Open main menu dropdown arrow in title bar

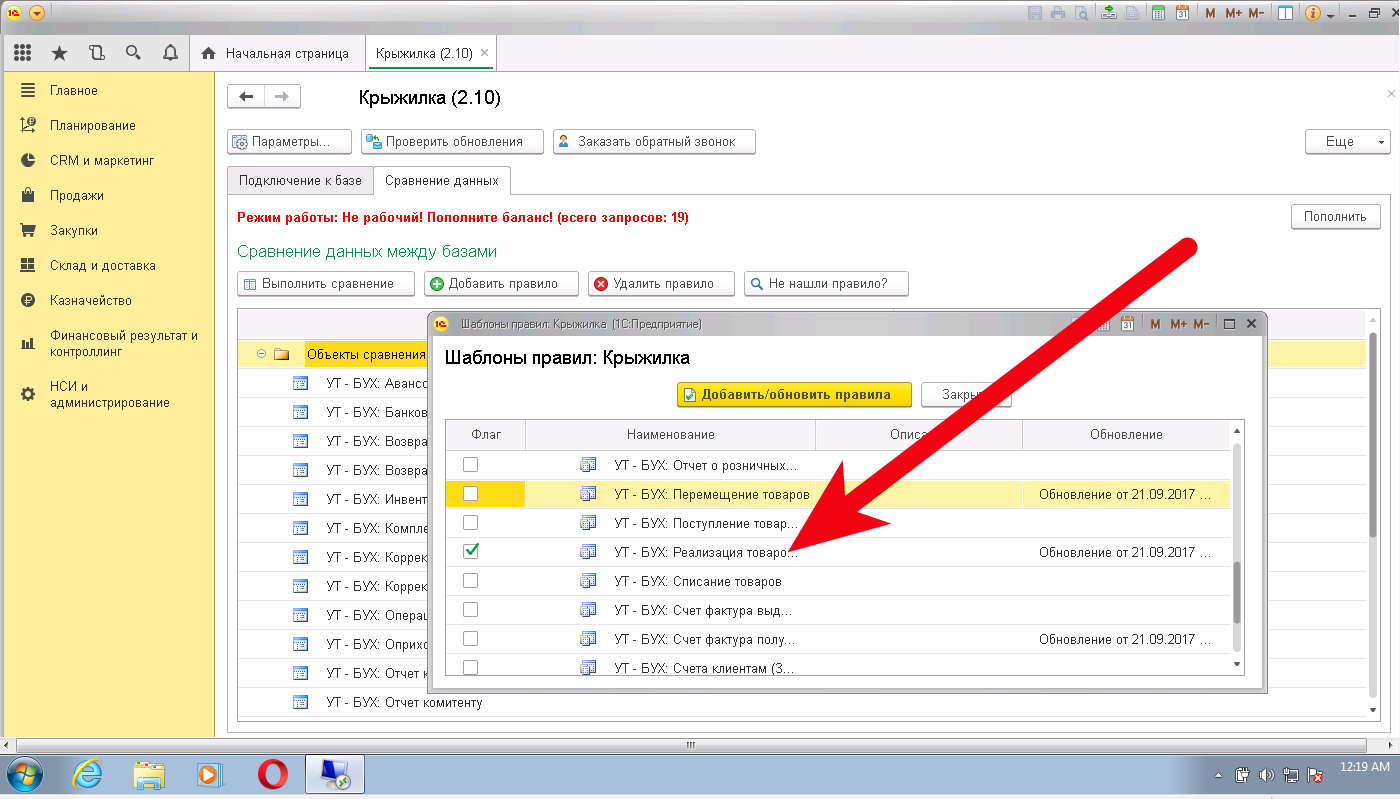[37, 13]
